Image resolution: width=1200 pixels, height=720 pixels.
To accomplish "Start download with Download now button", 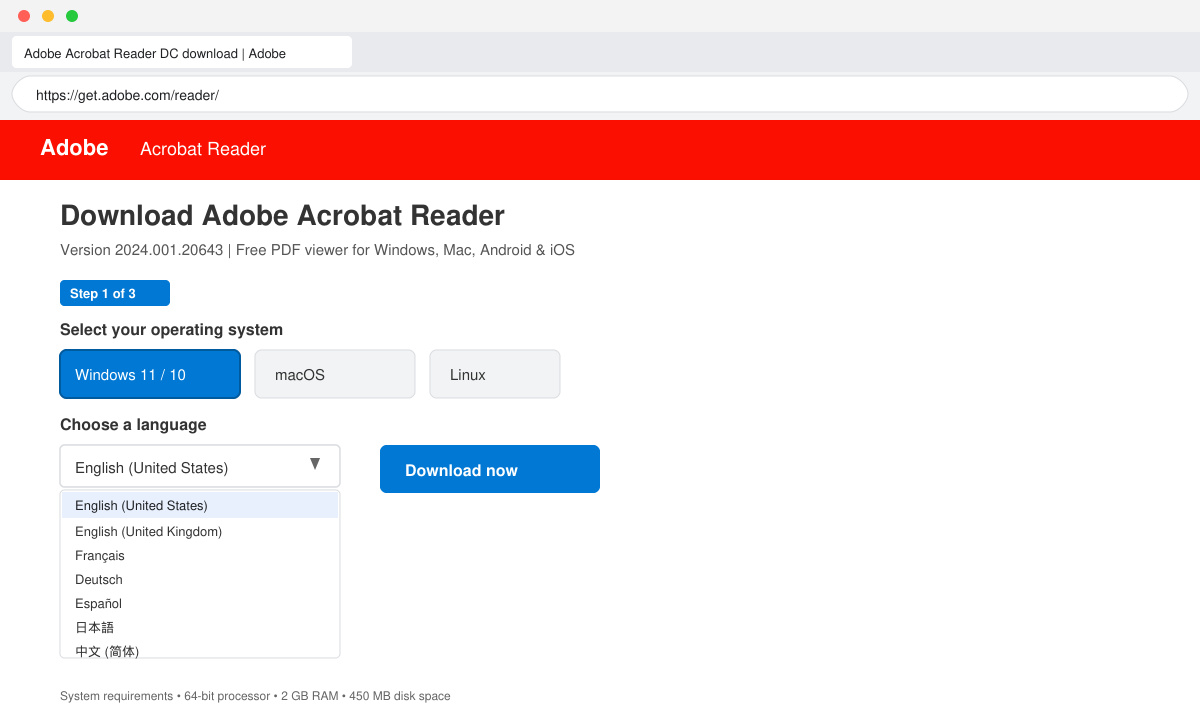I will pyautogui.click(x=490, y=469).
